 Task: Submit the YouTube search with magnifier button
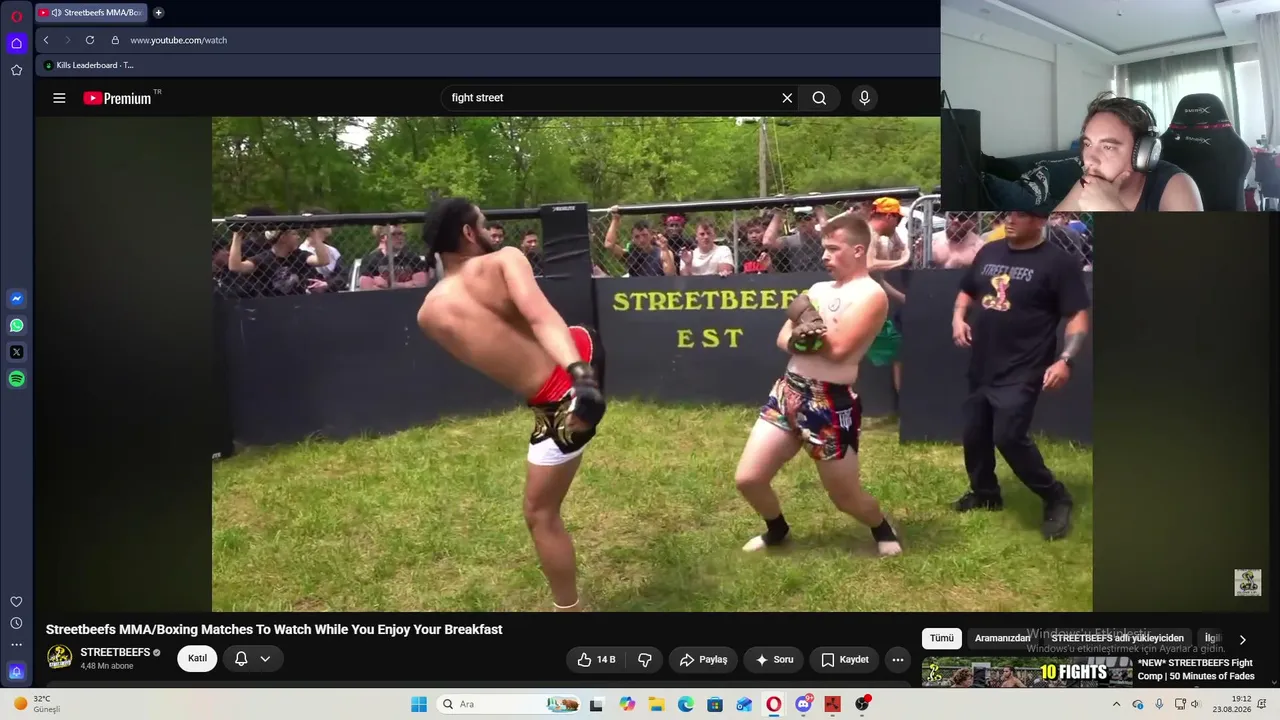(819, 98)
